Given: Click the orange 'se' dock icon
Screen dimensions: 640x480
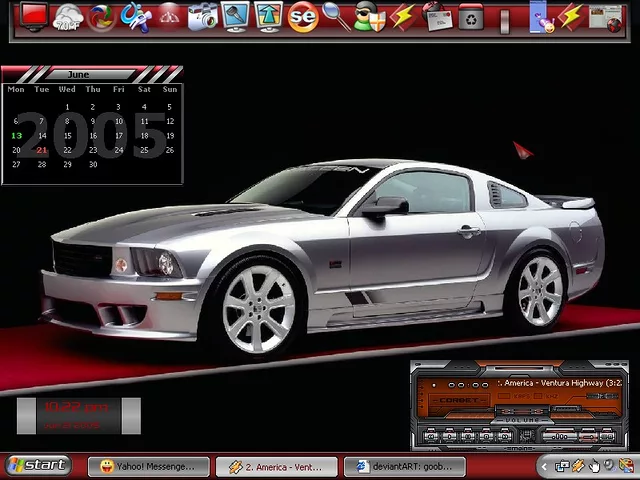Looking at the screenshot, I should 302,16.
